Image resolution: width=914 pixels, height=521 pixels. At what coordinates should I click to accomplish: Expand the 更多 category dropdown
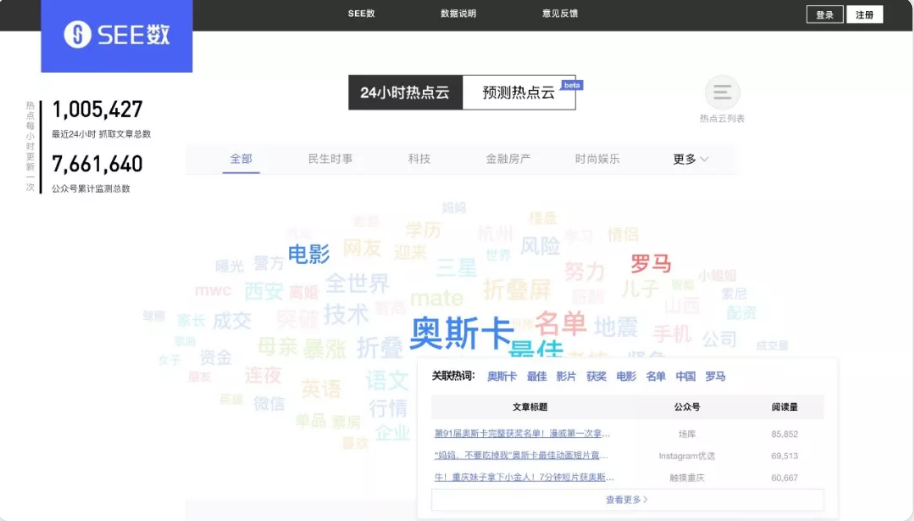(x=690, y=159)
